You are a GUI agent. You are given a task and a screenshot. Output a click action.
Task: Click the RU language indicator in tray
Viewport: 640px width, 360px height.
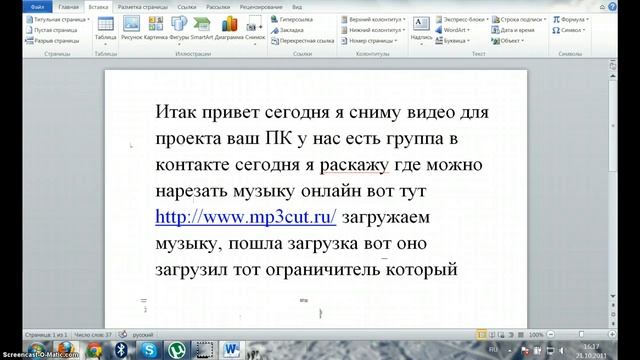click(x=493, y=349)
